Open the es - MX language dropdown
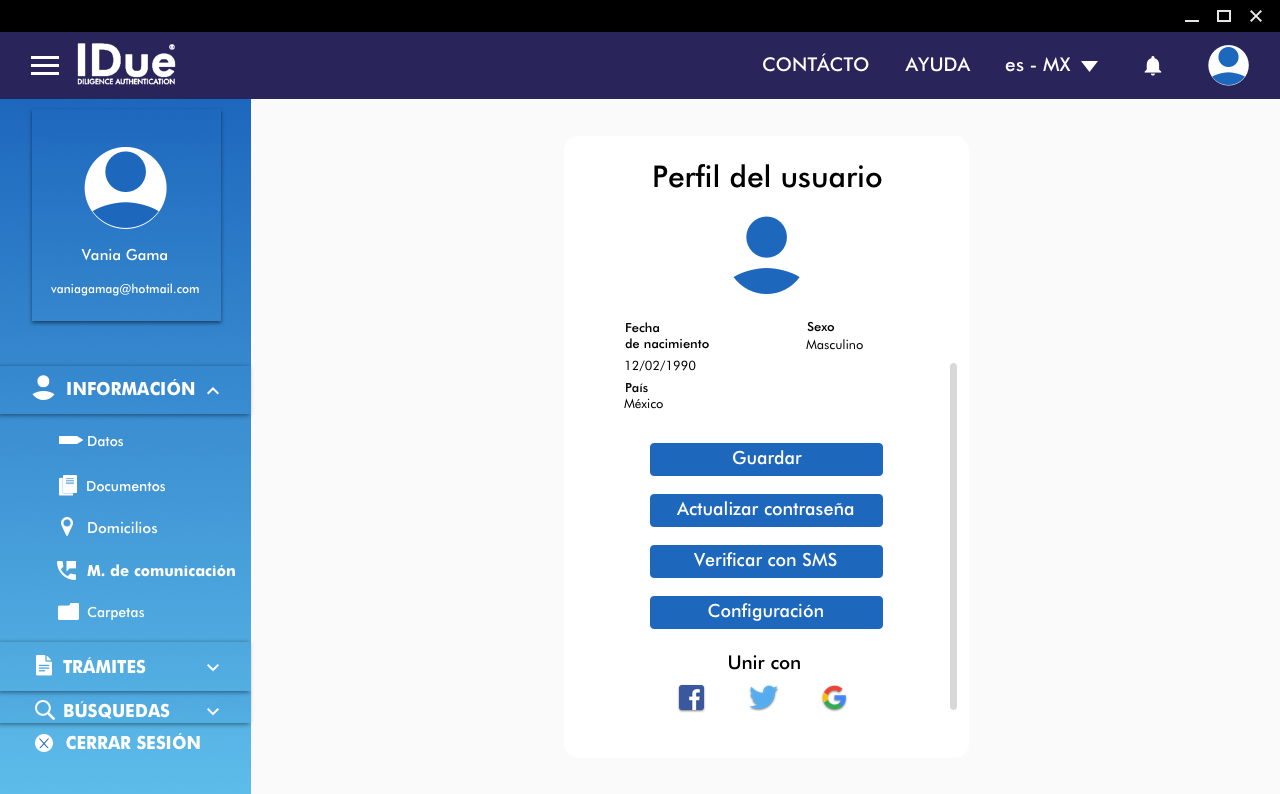This screenshot has height=794, width=1280. point(1051,65)
